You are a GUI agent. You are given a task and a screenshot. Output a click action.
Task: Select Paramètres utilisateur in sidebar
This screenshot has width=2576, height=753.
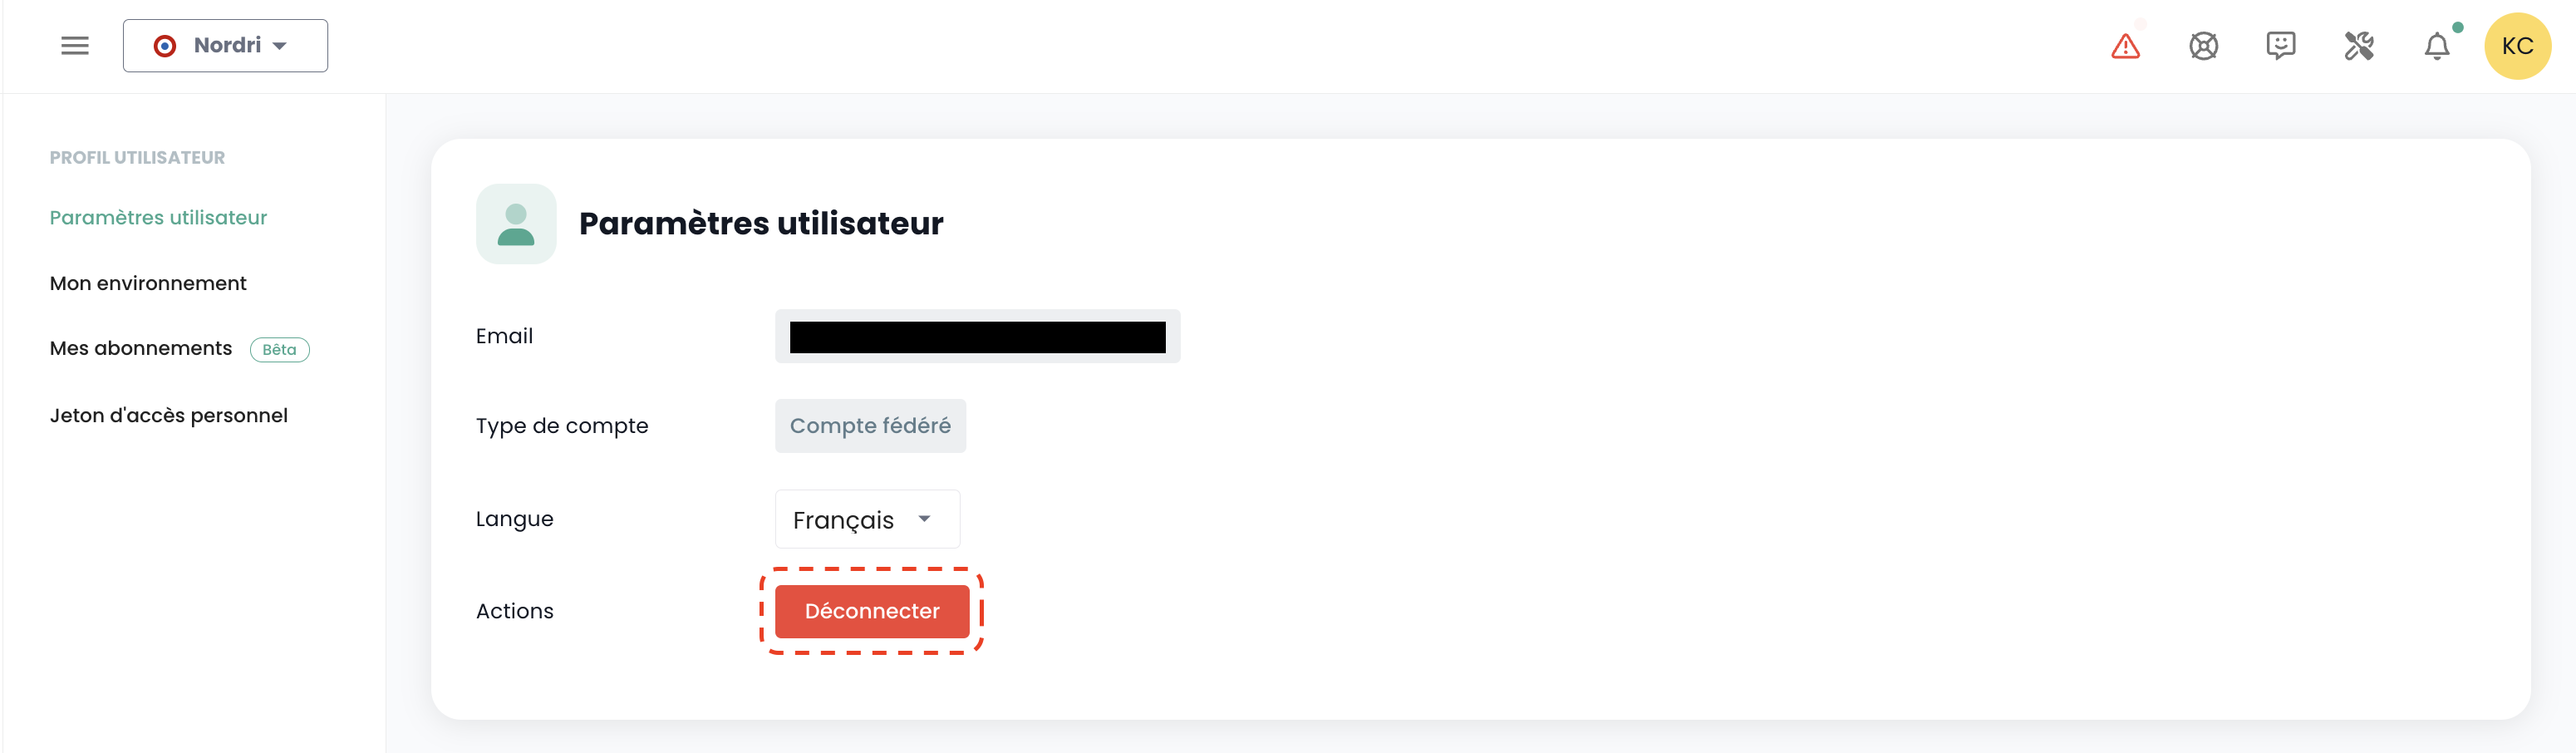(158, 218)
